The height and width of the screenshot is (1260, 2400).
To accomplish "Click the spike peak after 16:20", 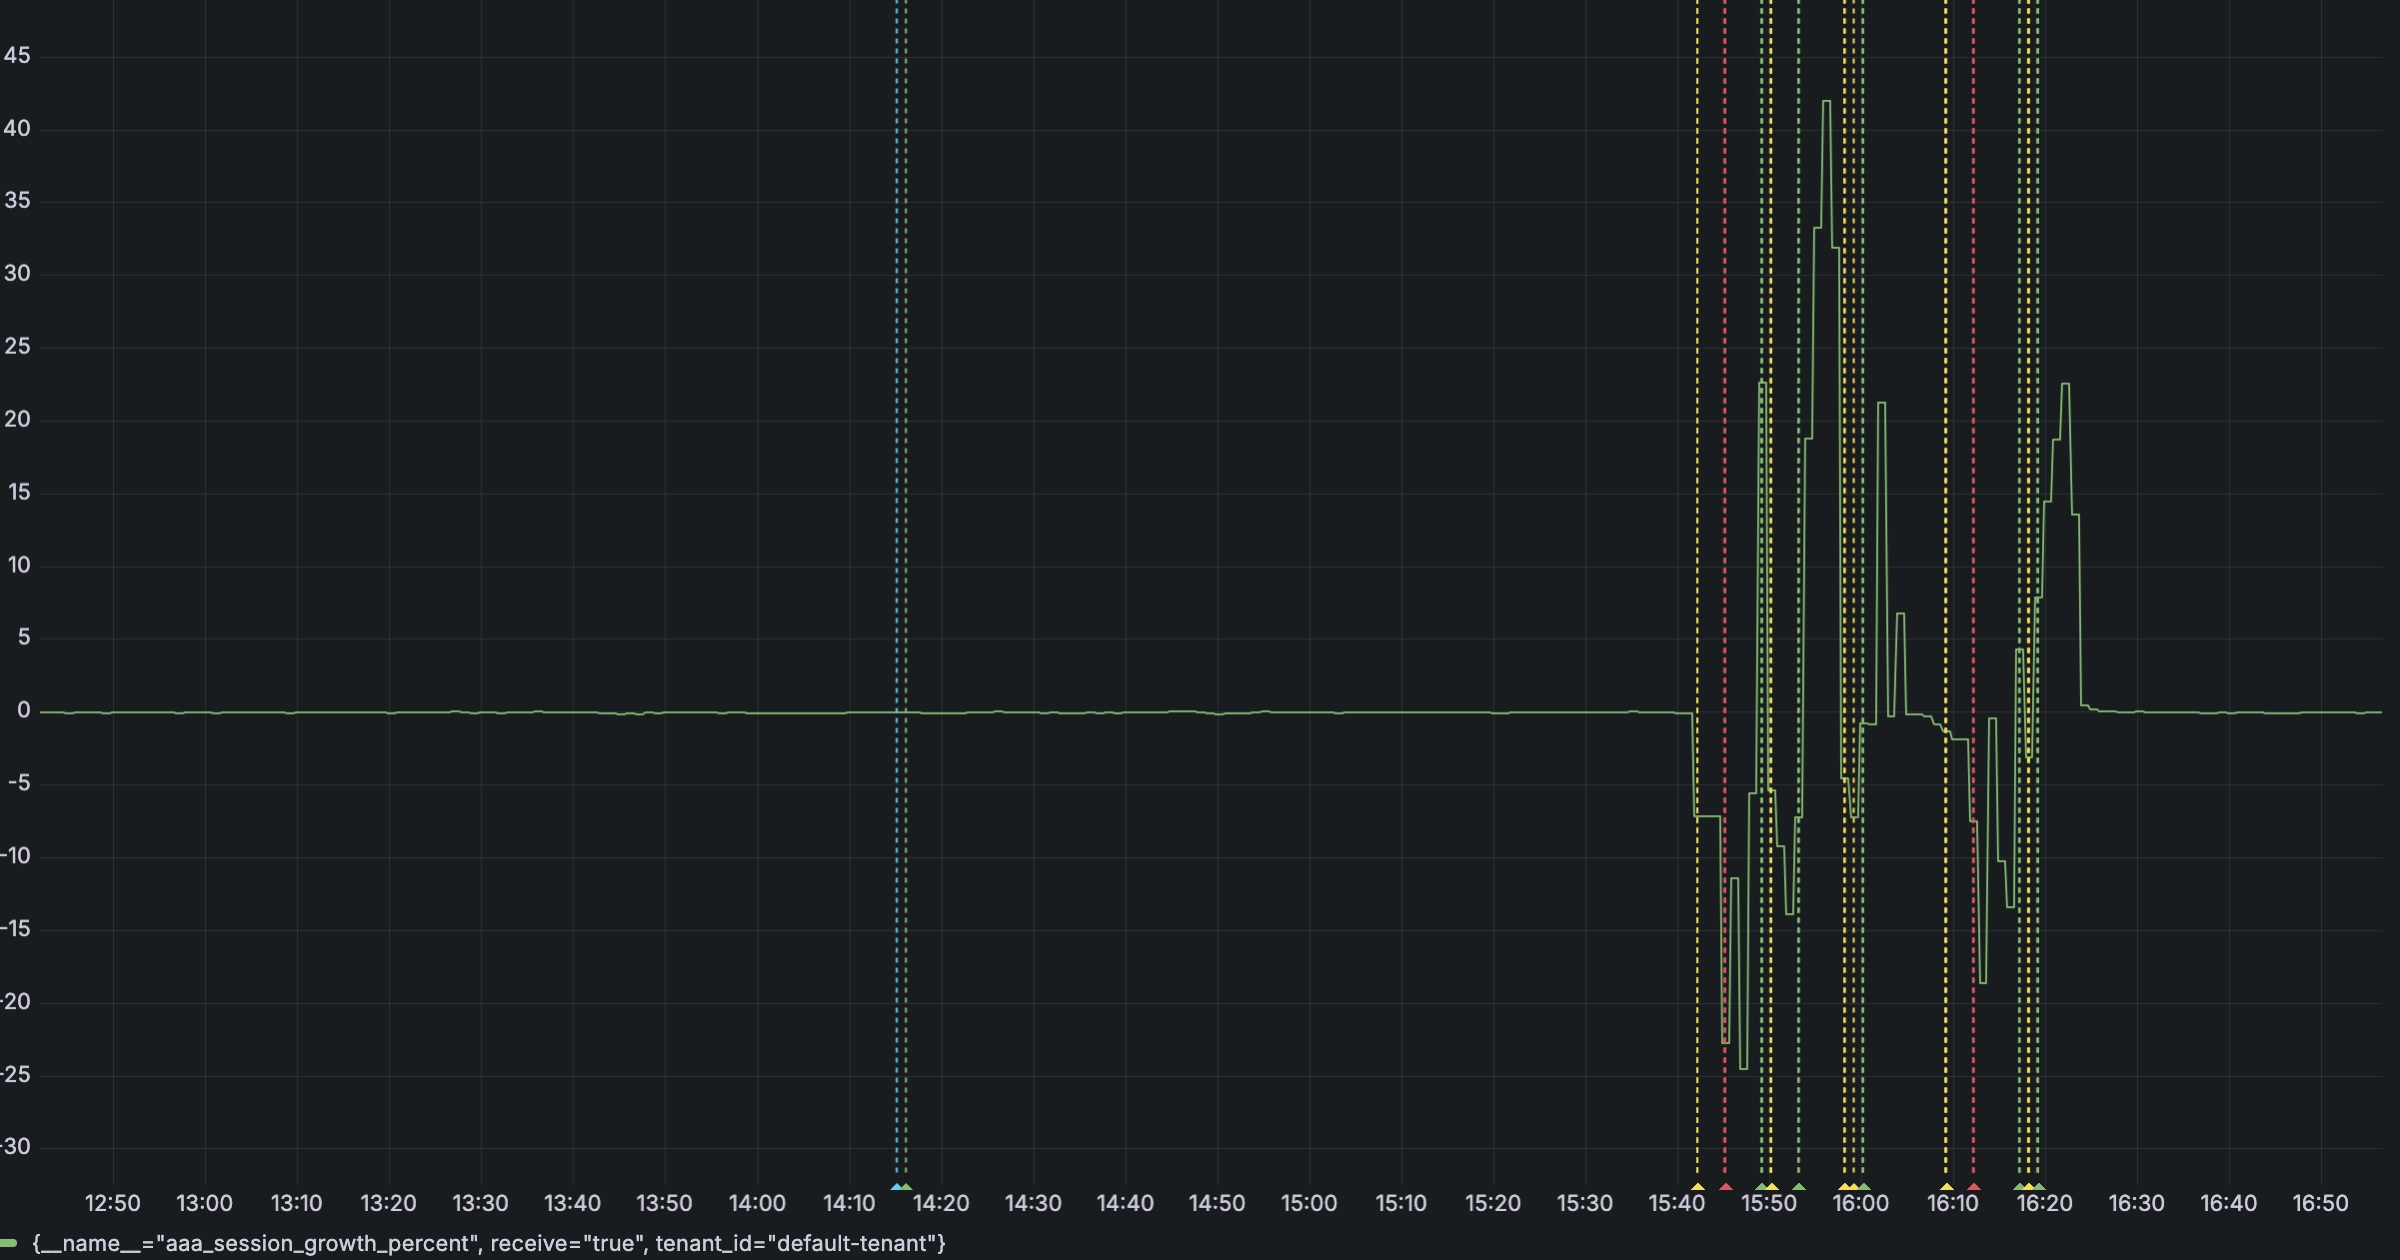I will click(2066, 384).
